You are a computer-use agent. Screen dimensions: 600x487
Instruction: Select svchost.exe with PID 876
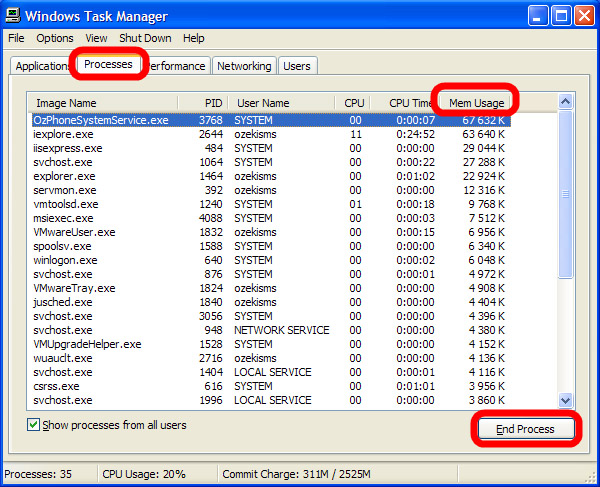(x=271, y=274)
